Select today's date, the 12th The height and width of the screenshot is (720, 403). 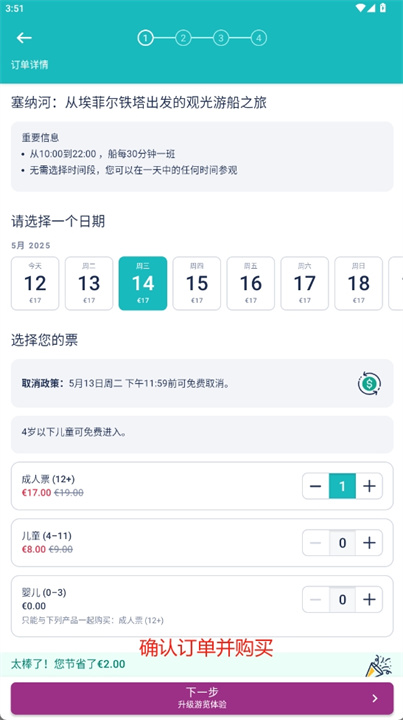pos(35,283)
